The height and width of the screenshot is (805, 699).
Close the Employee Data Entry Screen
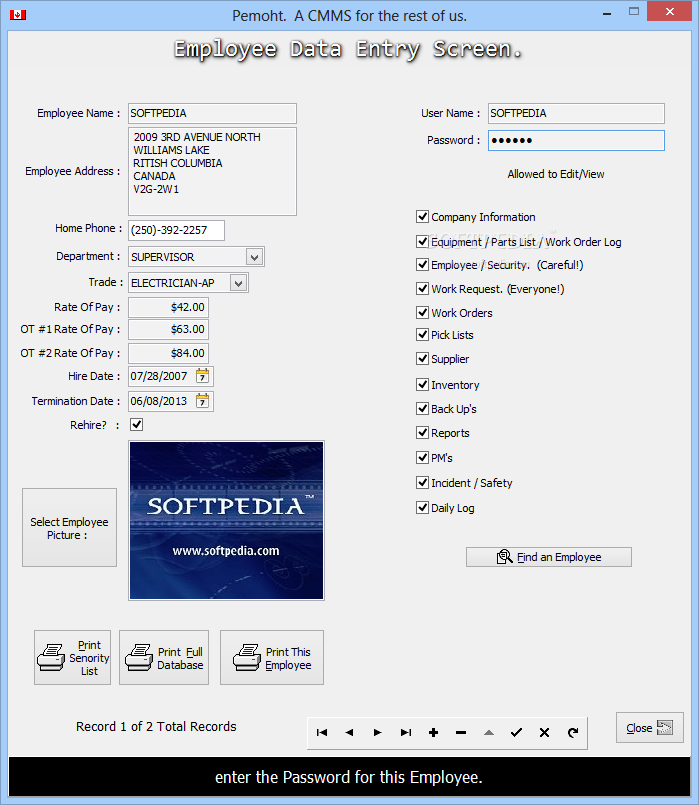(650, 727)
